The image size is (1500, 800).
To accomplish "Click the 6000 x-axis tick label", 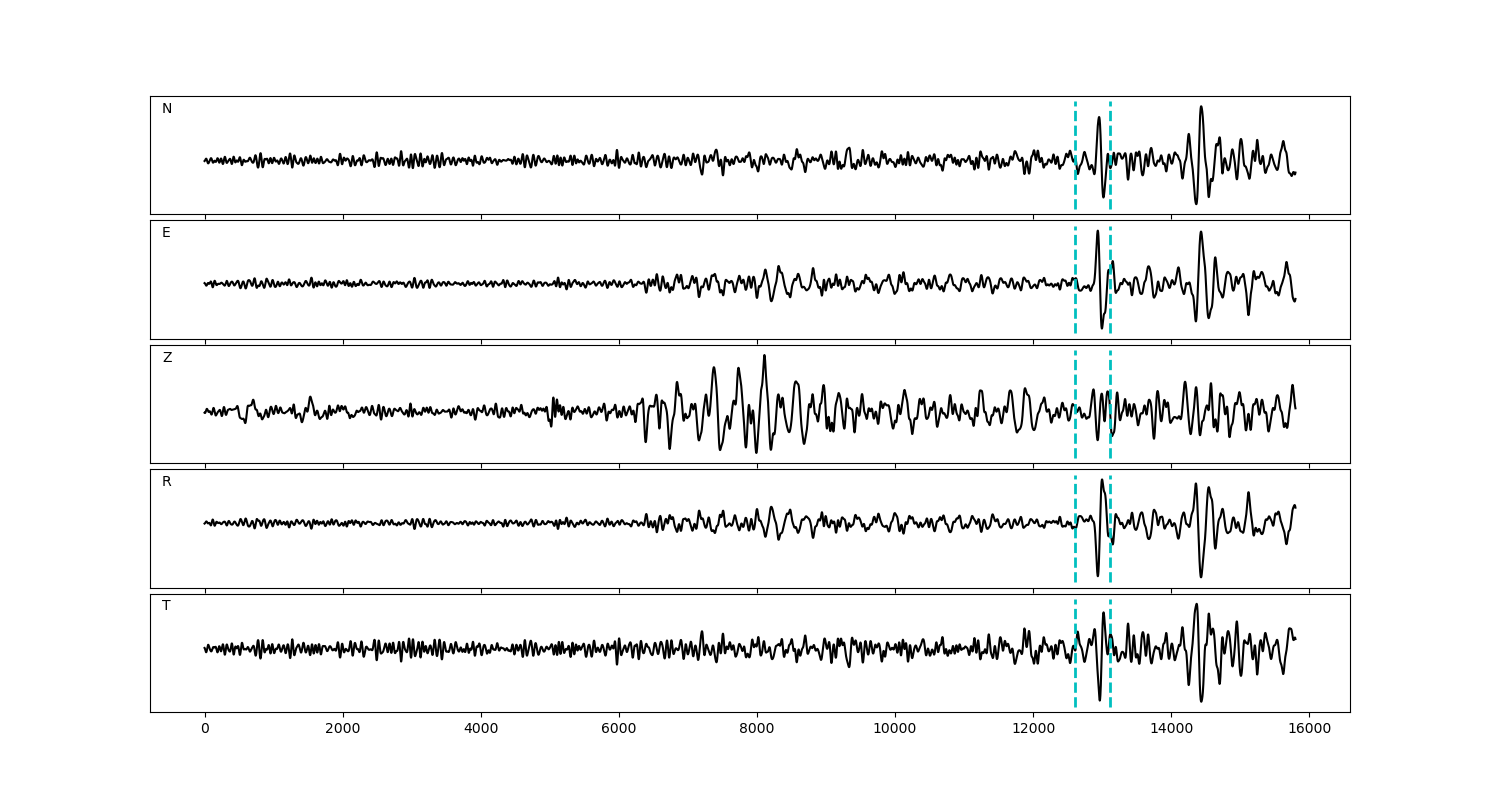I will coord(619,729).
